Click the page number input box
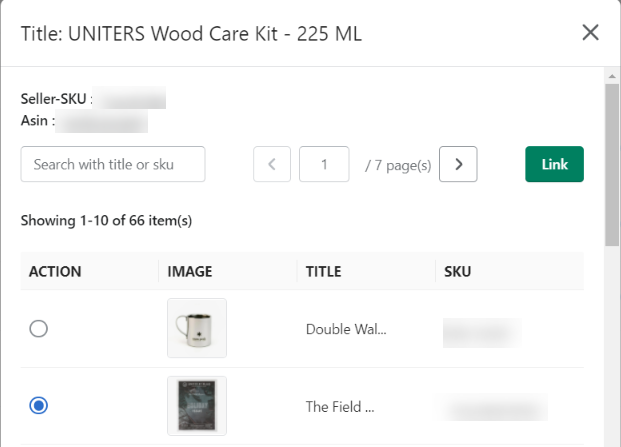This screenshot has height=447, width=621. [x=324, y=164]
